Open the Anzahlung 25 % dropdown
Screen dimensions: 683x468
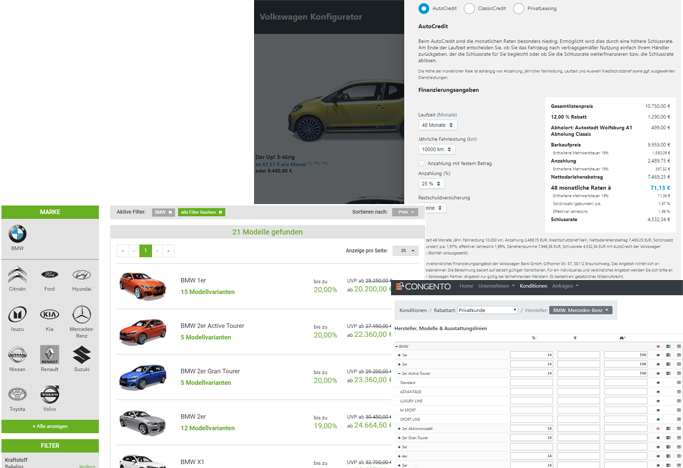[x=431, y=184]
